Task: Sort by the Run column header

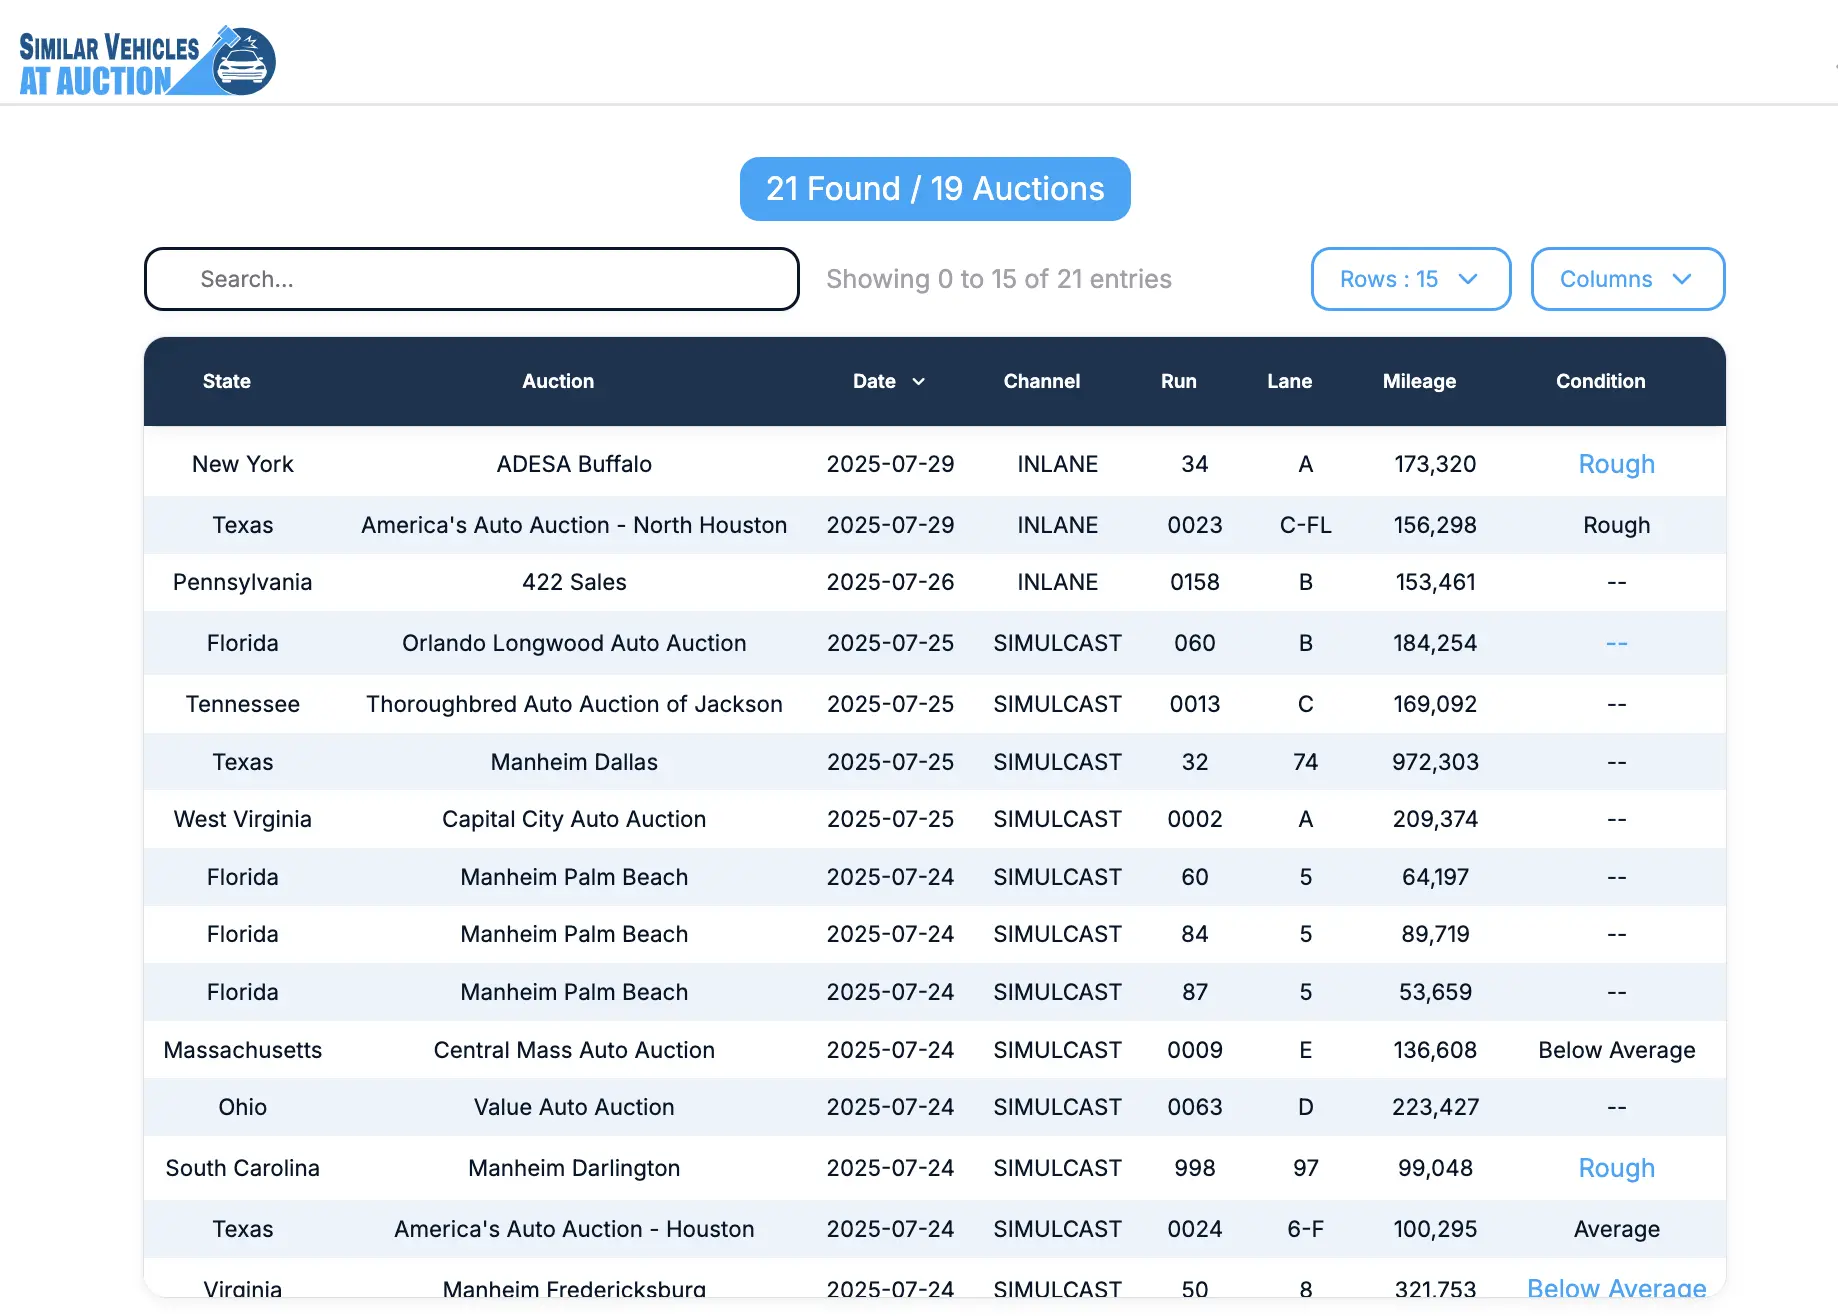Action: point(1179,381)
